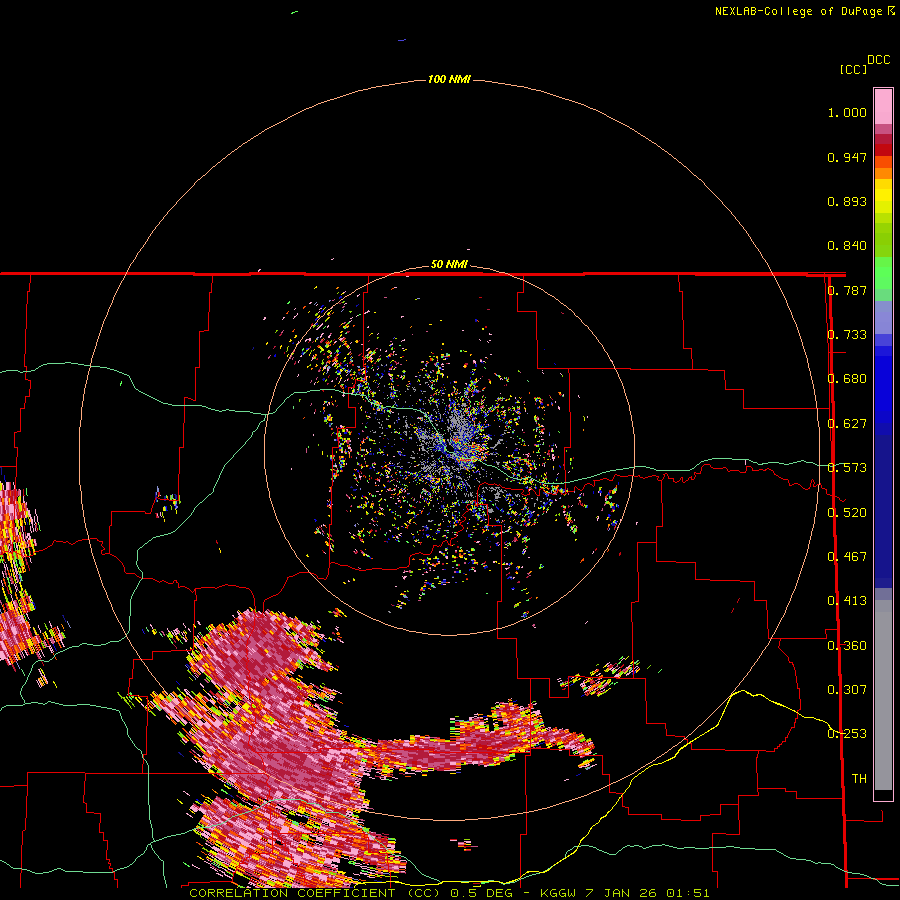Image resolution: width=900 pixels, height=900 pixels.
Task: Click the 0.307 value on the color scale
Action: point(847,690)
